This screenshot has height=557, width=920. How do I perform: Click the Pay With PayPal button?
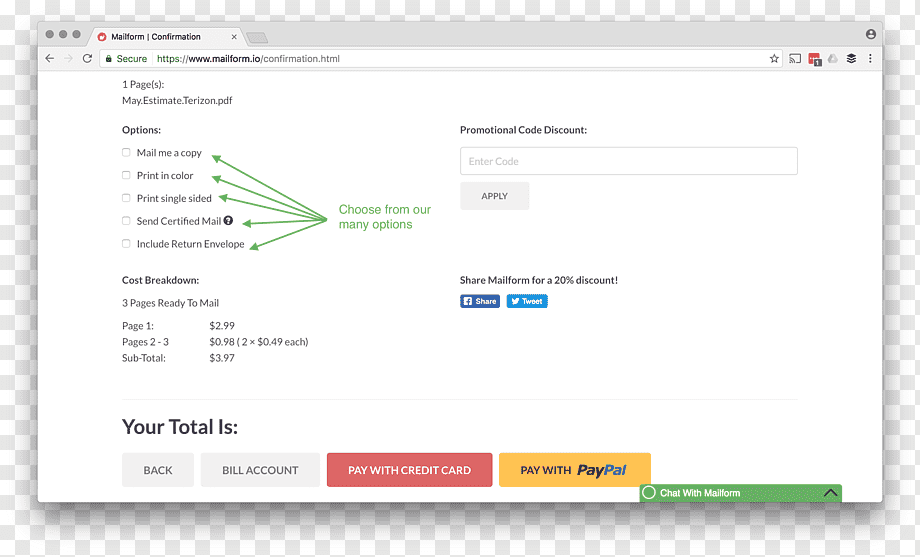click(x=574, y=470)
